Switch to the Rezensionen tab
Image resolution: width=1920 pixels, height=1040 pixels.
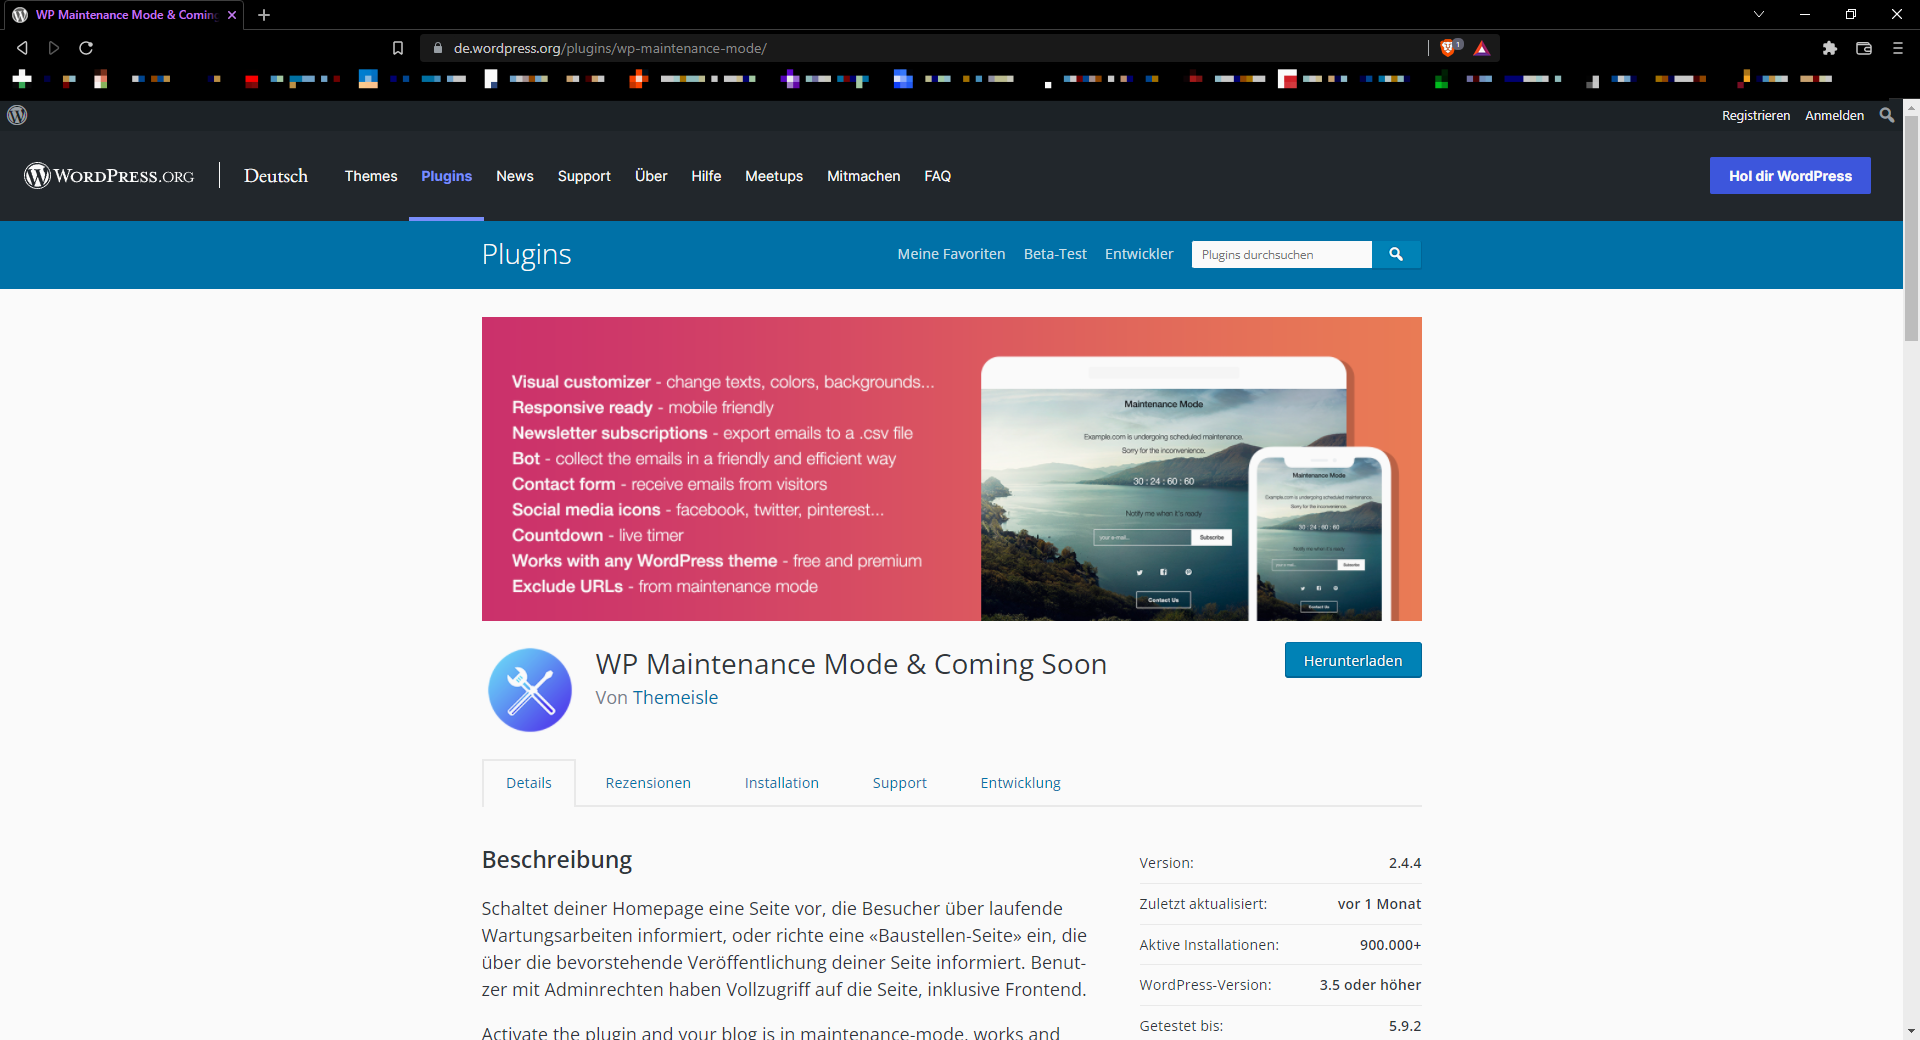click(648, 783)
